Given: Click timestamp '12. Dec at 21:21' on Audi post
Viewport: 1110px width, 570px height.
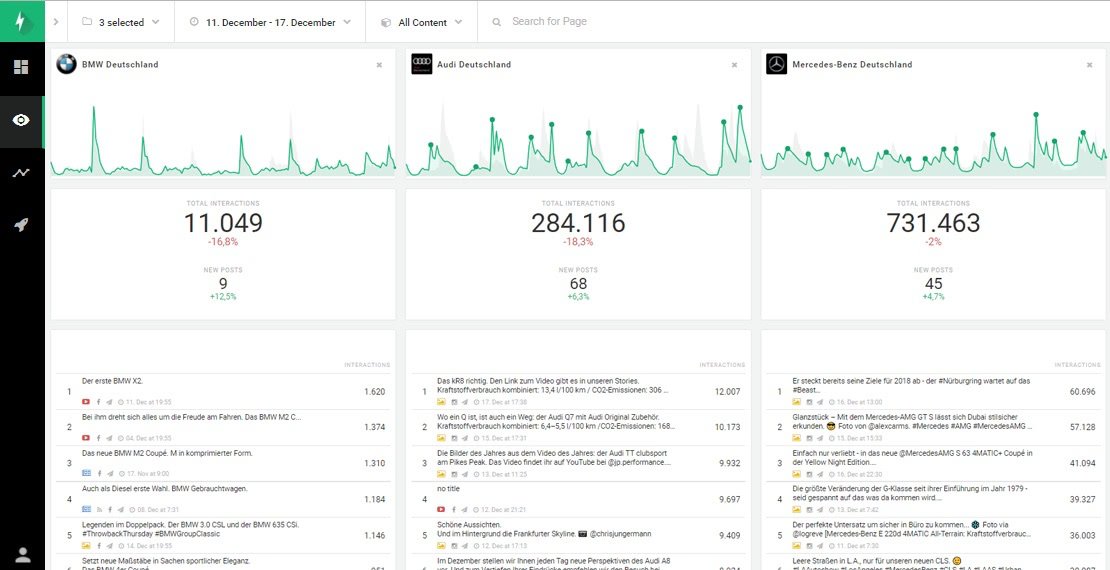Looking at the screenshot, I should tap(503, 509).
